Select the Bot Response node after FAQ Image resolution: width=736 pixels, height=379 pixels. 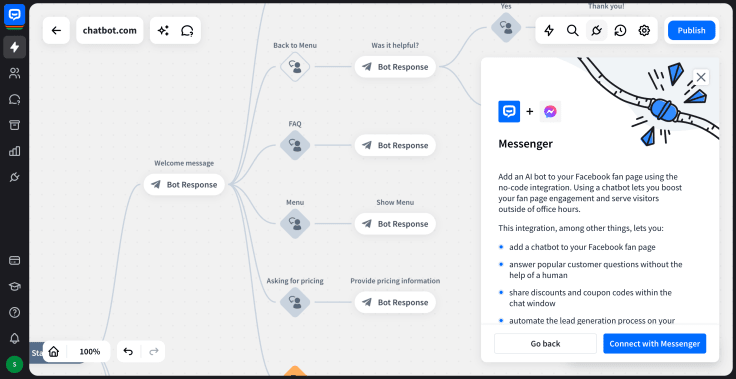click(x=395, y=145)
